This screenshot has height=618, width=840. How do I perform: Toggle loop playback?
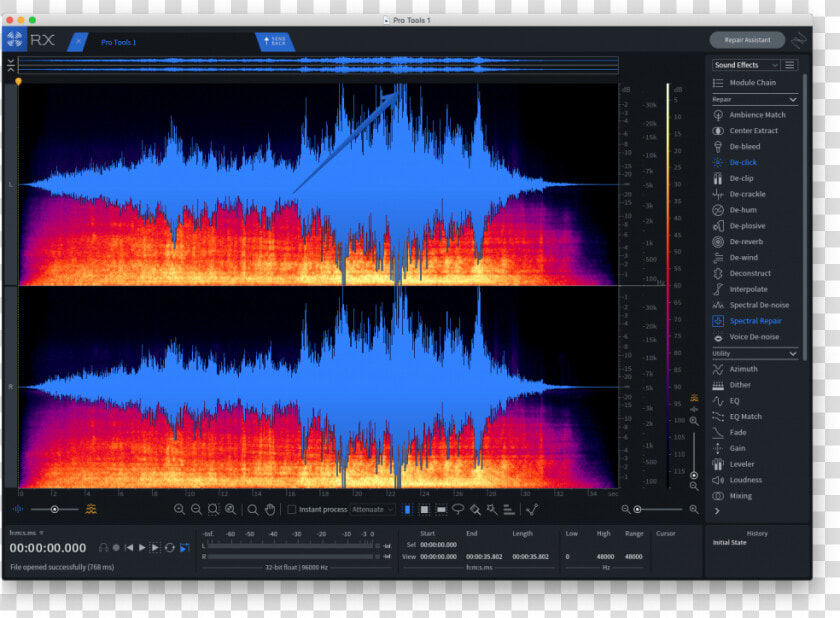point(170,547)
